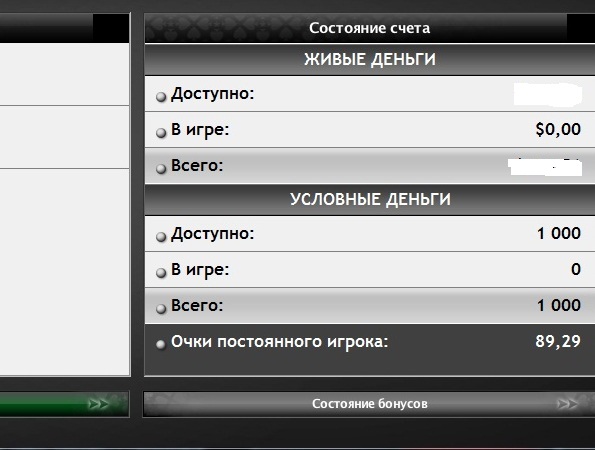
Task: Select the 0 value in play money В игре
Action: tap(576, 269)
